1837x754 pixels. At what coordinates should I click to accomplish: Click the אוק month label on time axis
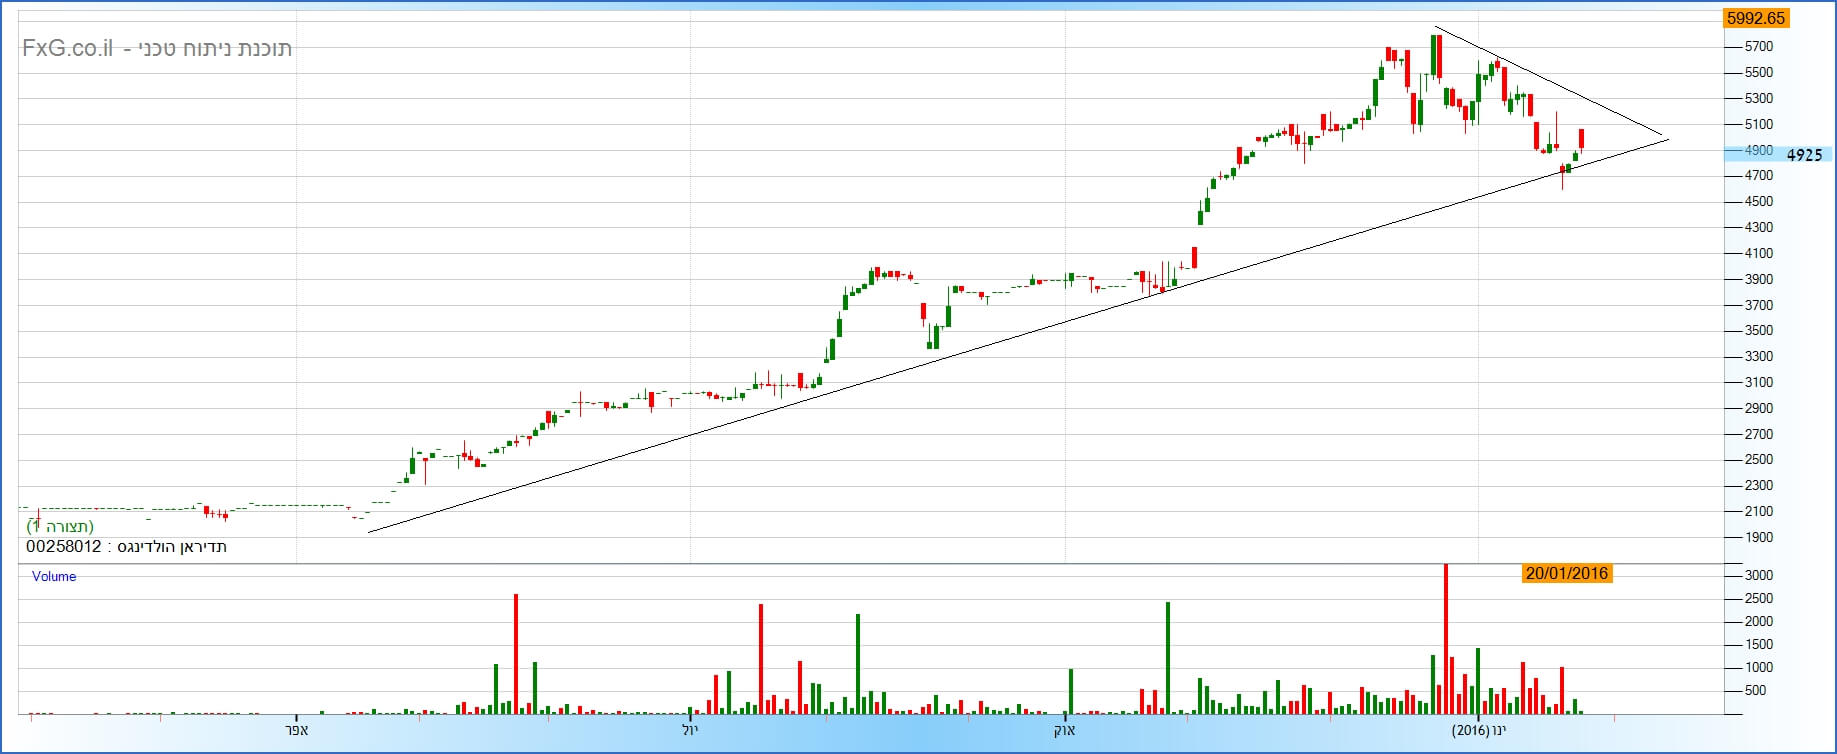[1065, 730]
